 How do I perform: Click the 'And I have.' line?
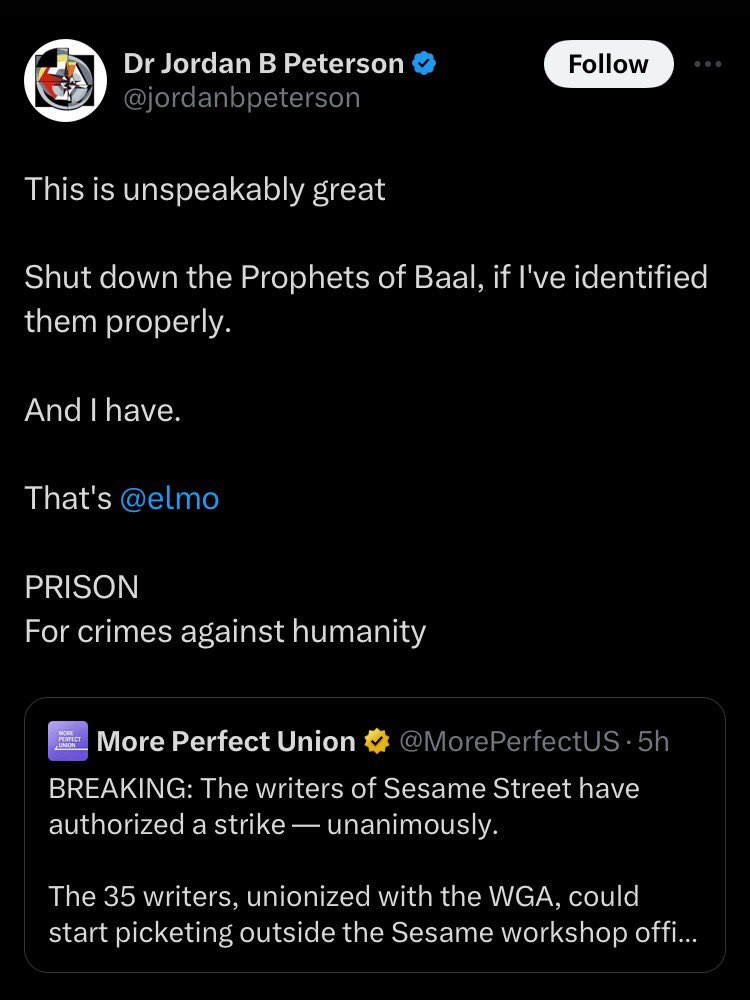coord(103,409)
